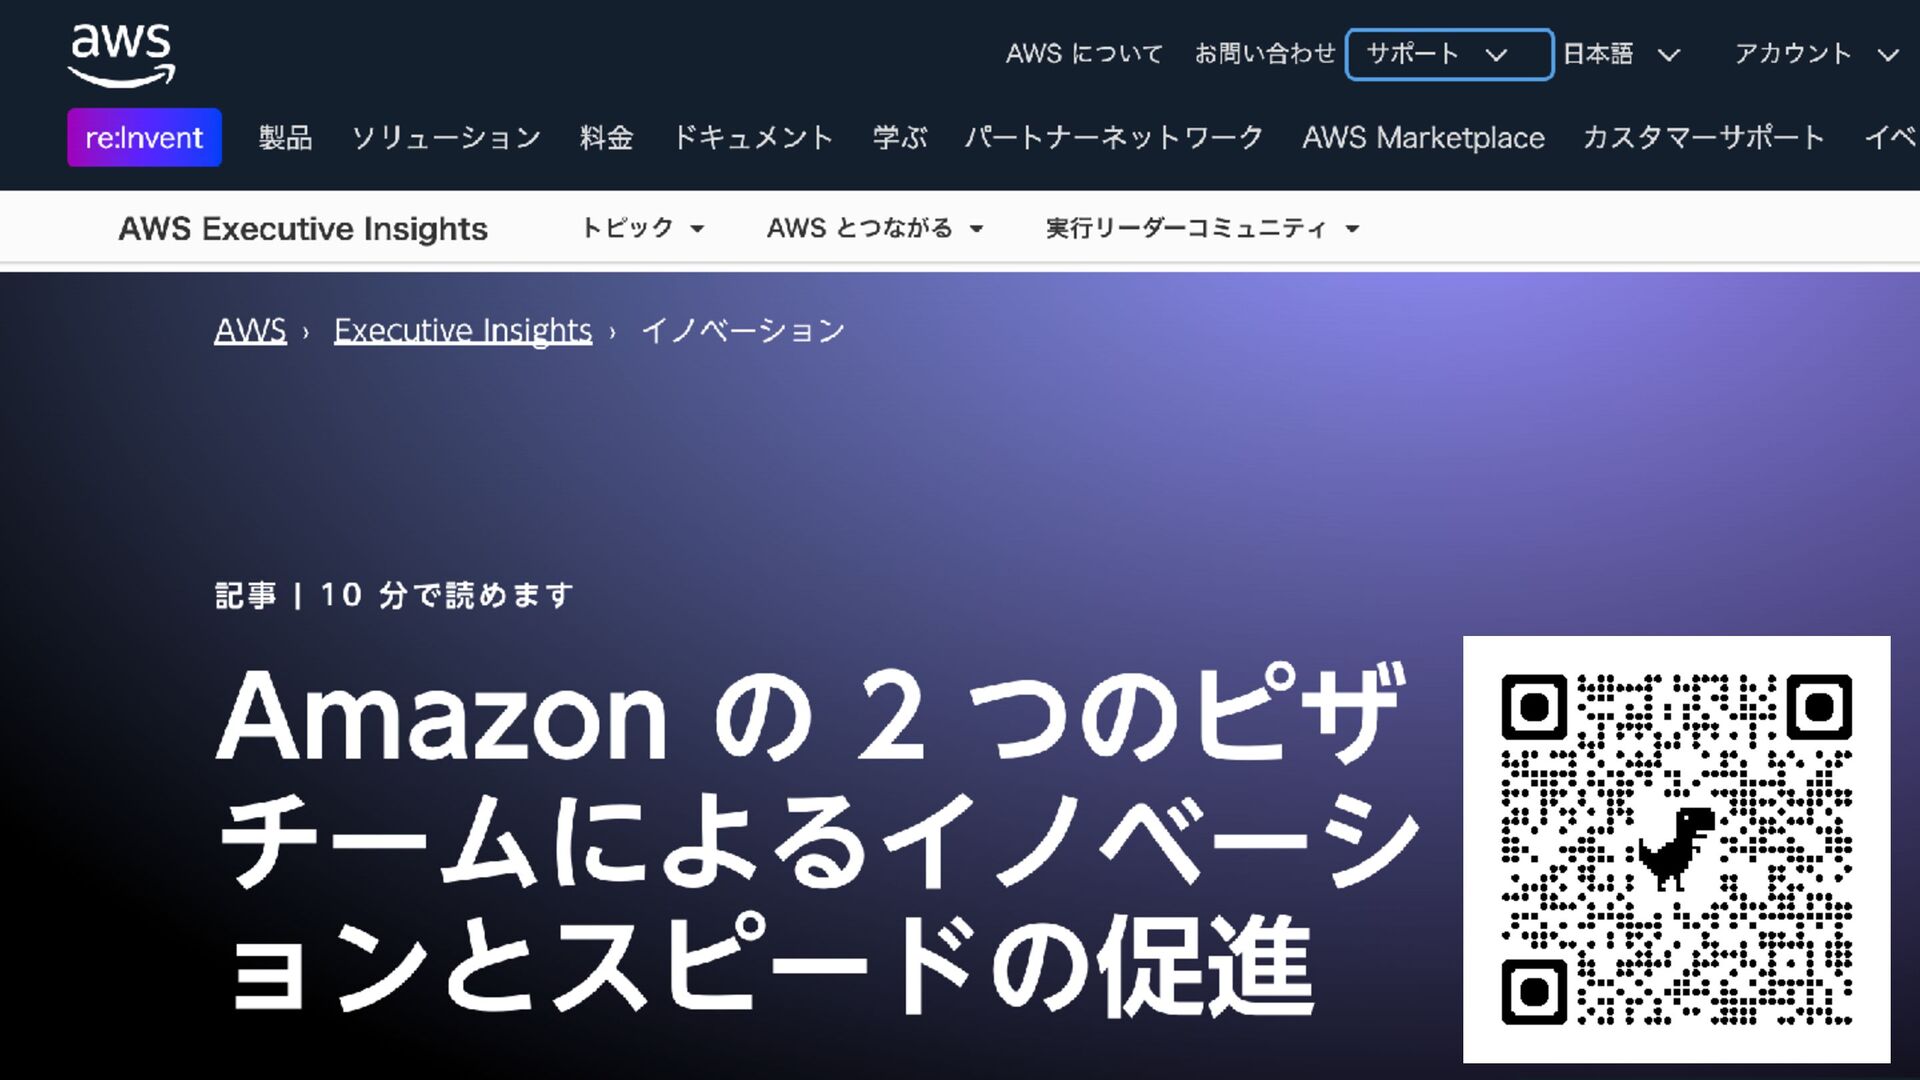Viewport: 1920px width, 1080px height.
Task: Open パートナーネットワーク menu
Action: pyautogui.click(x=1114, y=137)
